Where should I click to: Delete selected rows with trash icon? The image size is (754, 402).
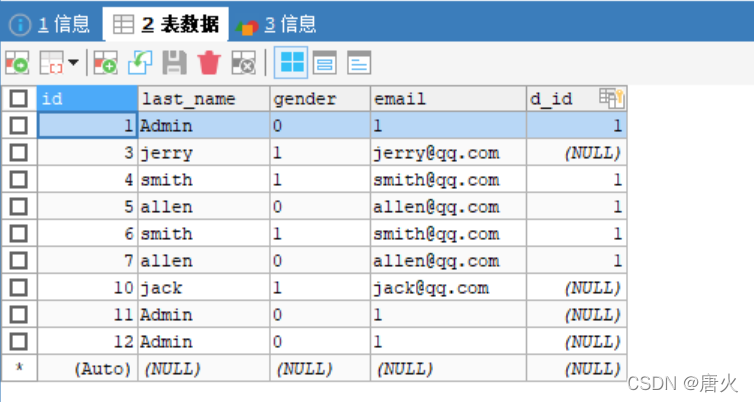point(209,63)
